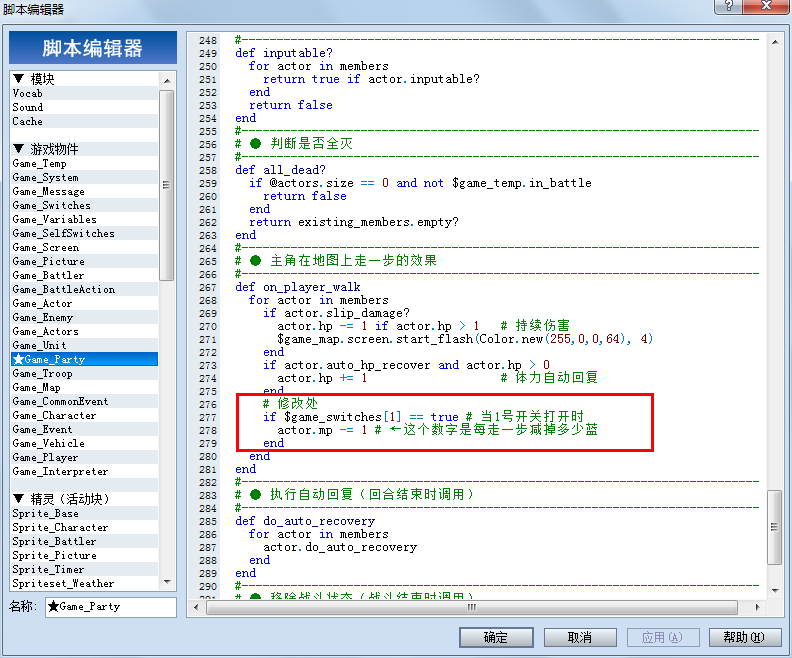Select the Game_Enemy script
This screenshot has width=792, height=658.
point(84,318)
